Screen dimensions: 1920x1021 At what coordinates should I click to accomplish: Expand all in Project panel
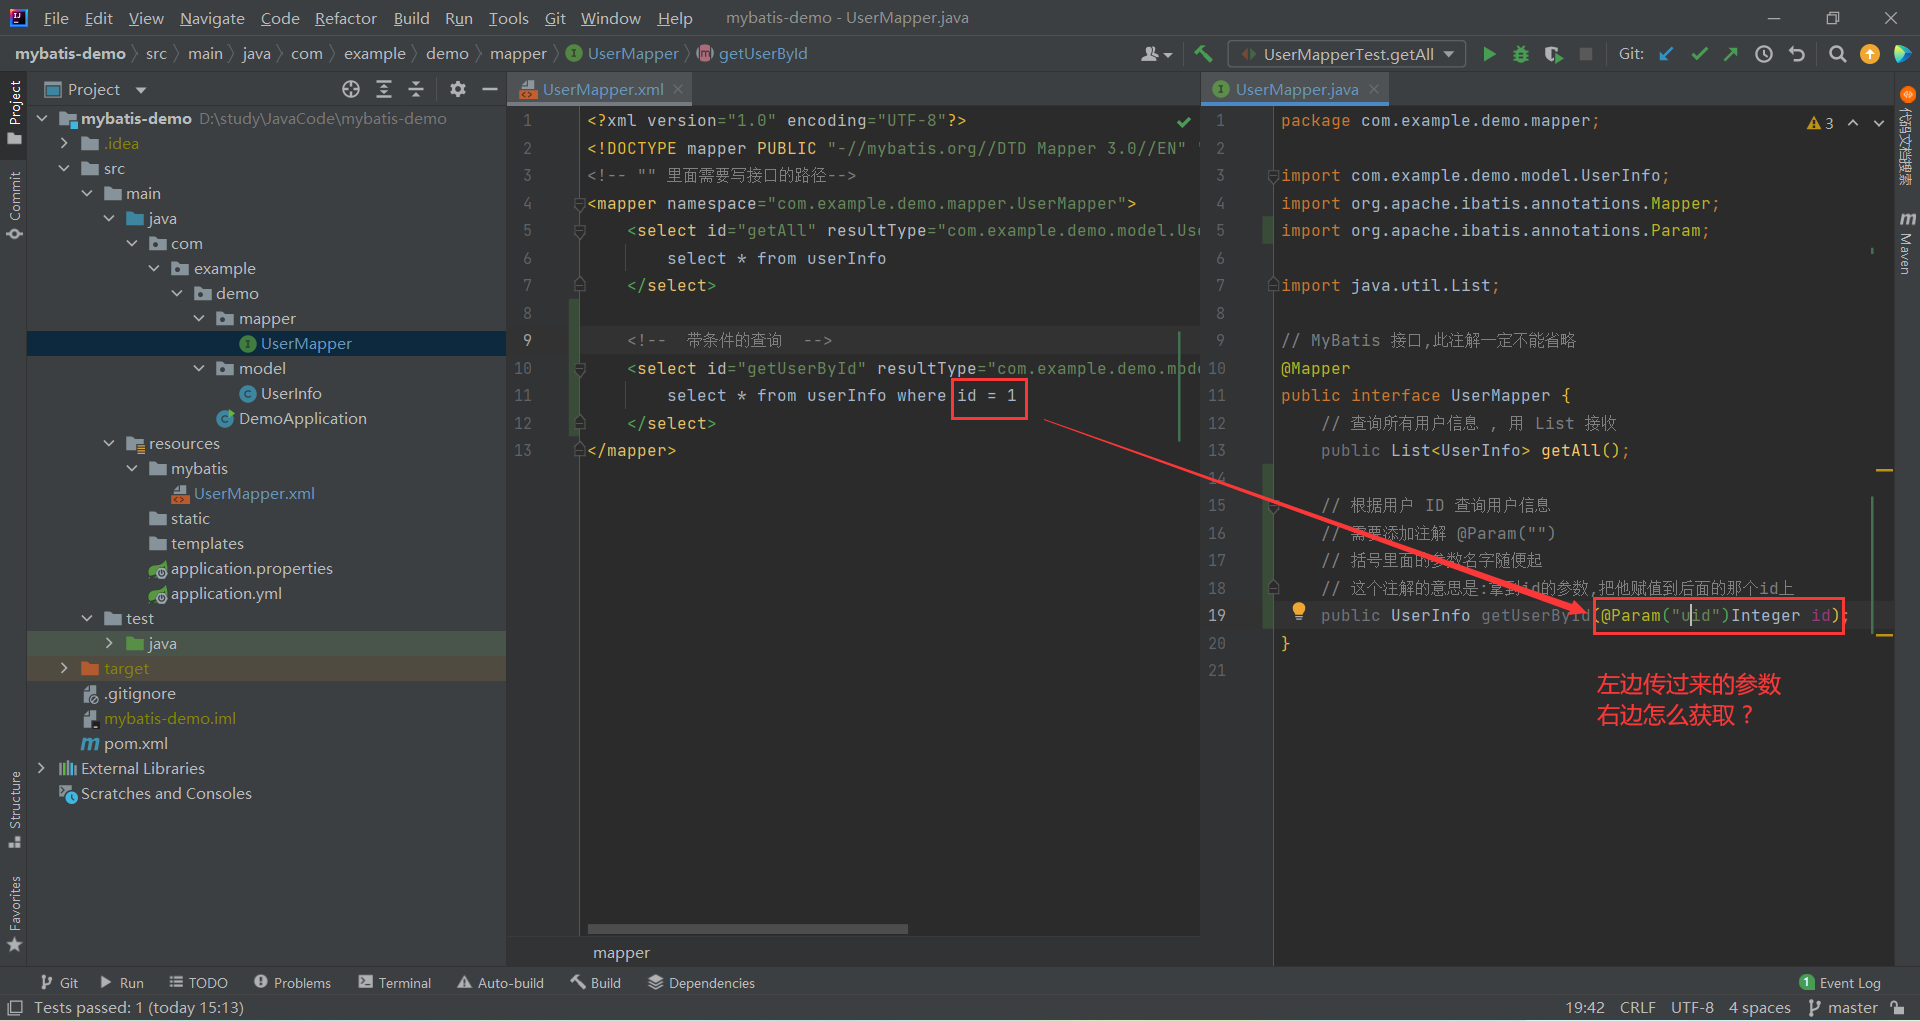(384, 89)
